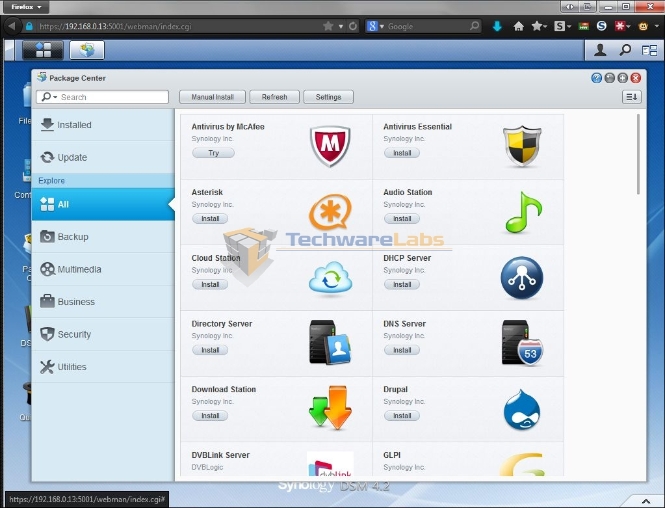Install Audio Station
This screenshot has width=665, height=508.
pos(402,218)
